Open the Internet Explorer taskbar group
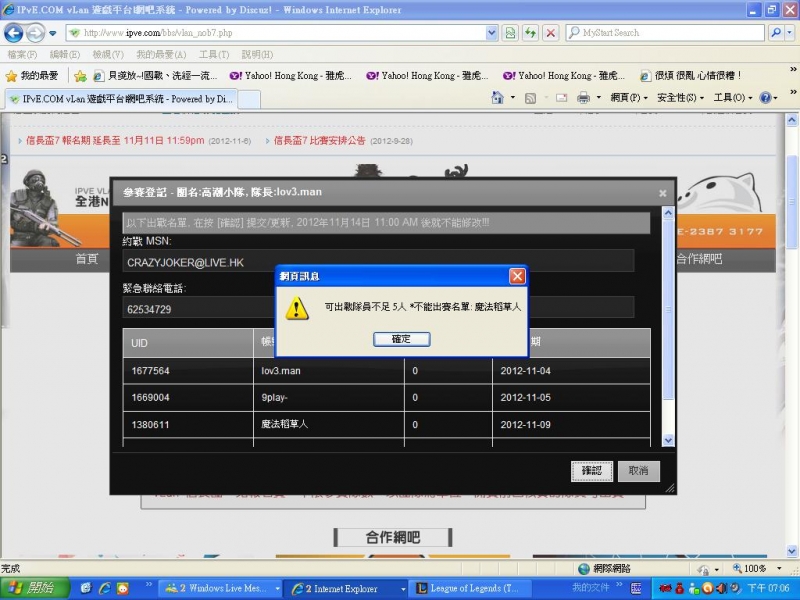 coord(346,588)
